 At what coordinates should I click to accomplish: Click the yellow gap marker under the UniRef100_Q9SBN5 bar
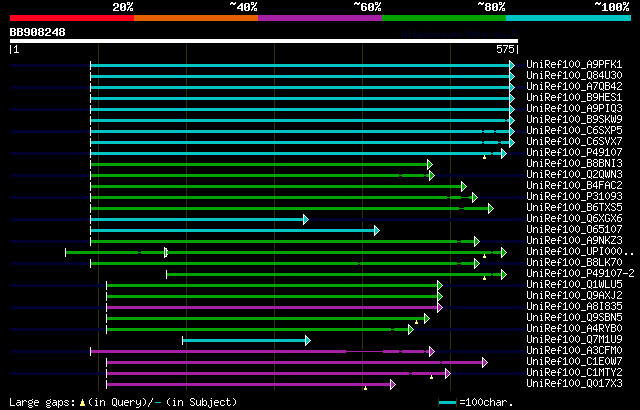tap(416, 322)
